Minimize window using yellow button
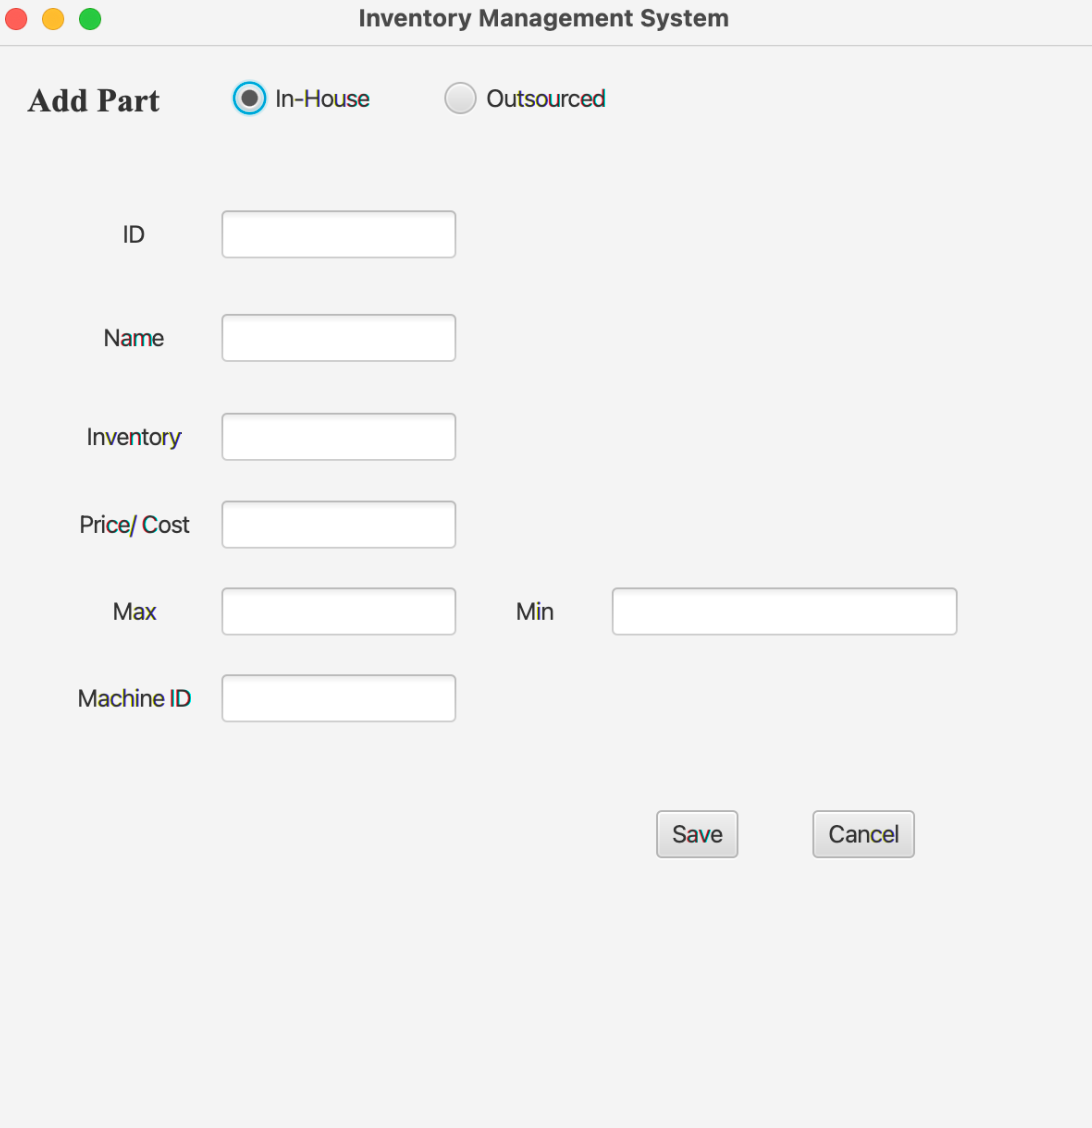Viewport: 1092px width, 1128px height. point(53,19)
